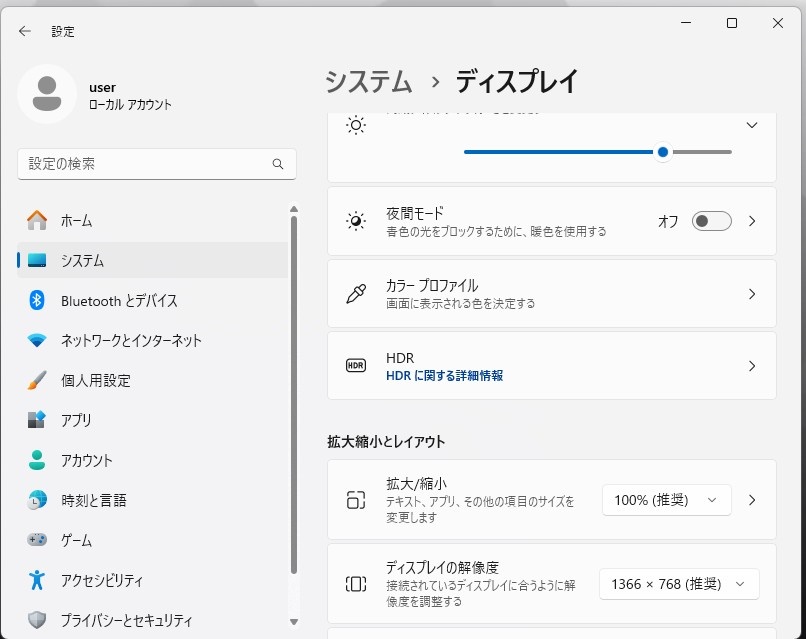Image resolution: width=806 pixels, height=639 pixels.
Task: Select システム in the sidebar
Action: click(153, 260)
